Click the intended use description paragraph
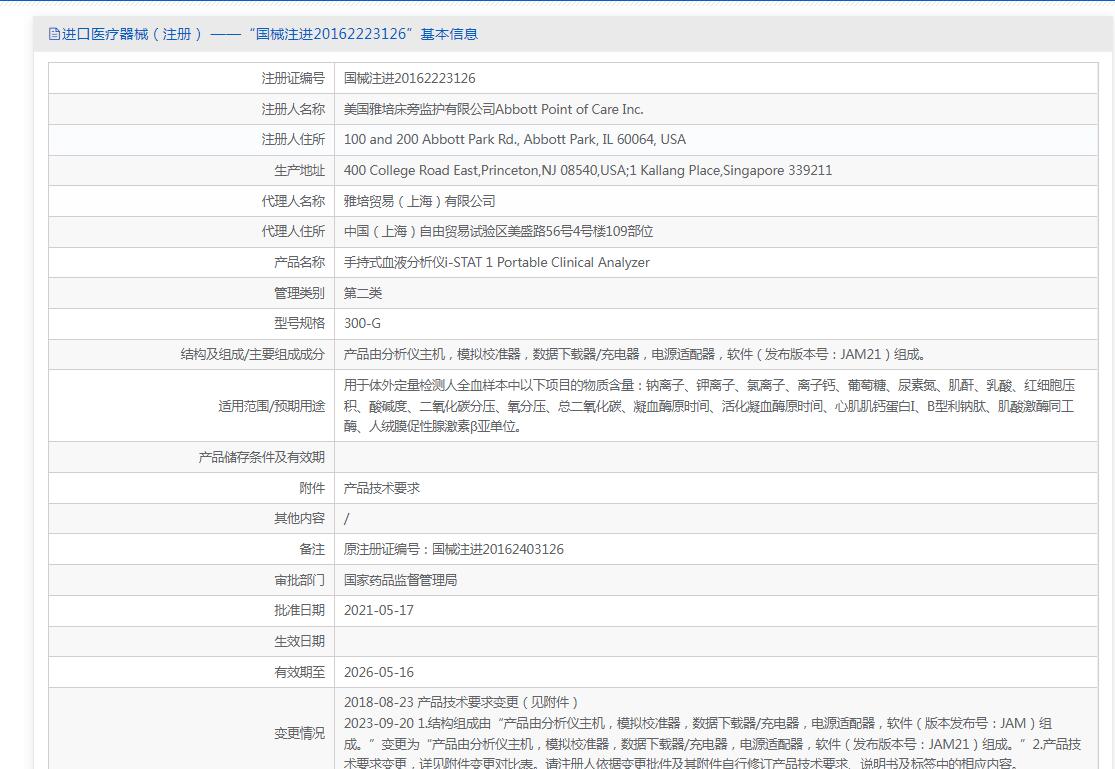Viewport: 1115px width, 769px height. click(x=709, y=405)
